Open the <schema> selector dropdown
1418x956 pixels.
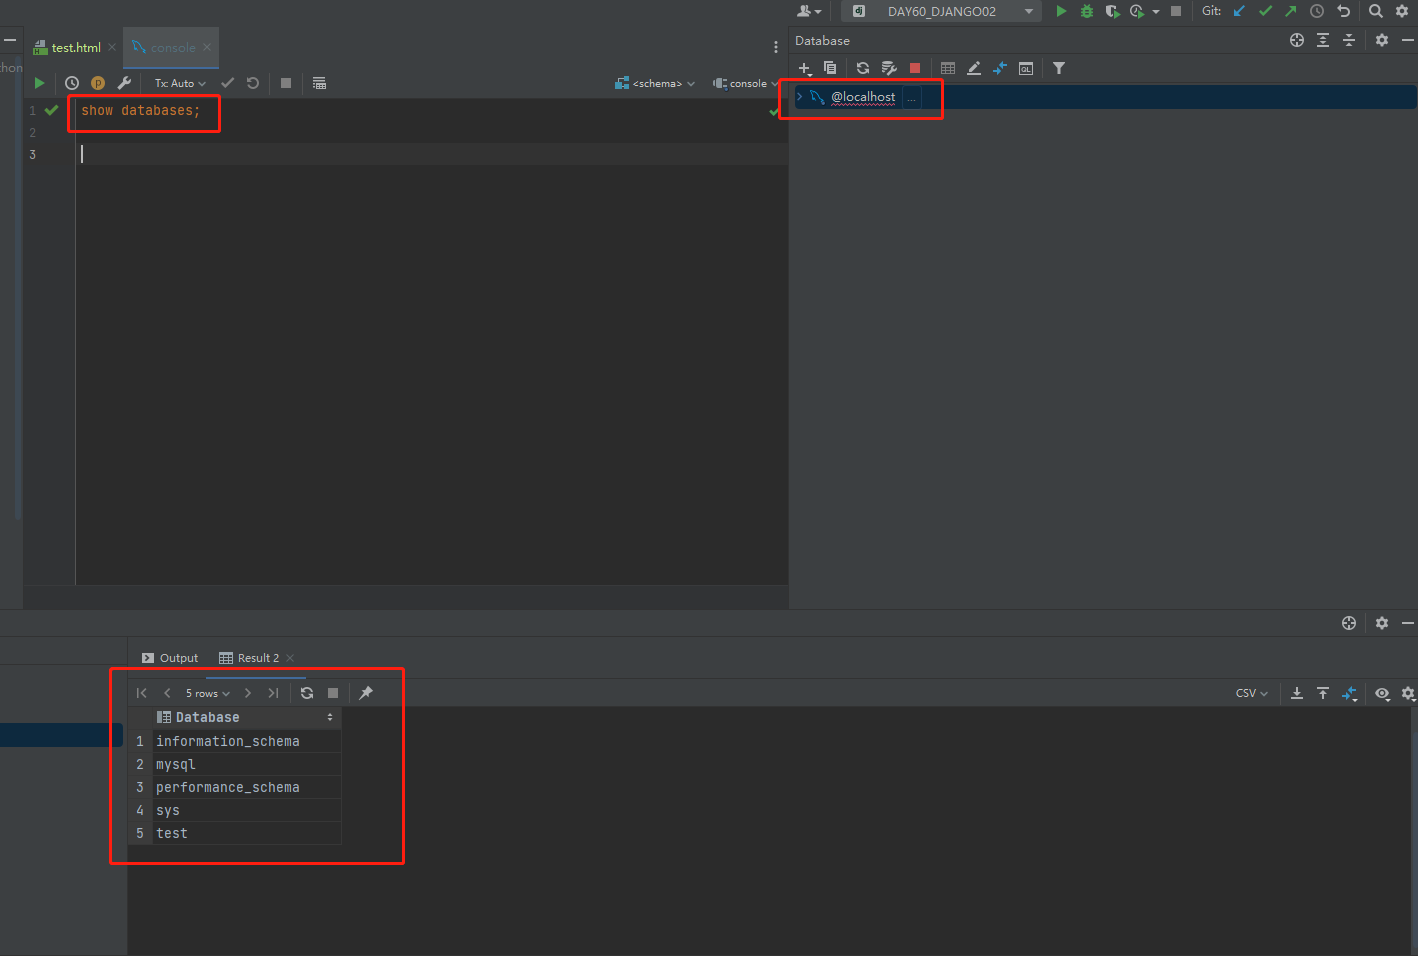point(655,83)
